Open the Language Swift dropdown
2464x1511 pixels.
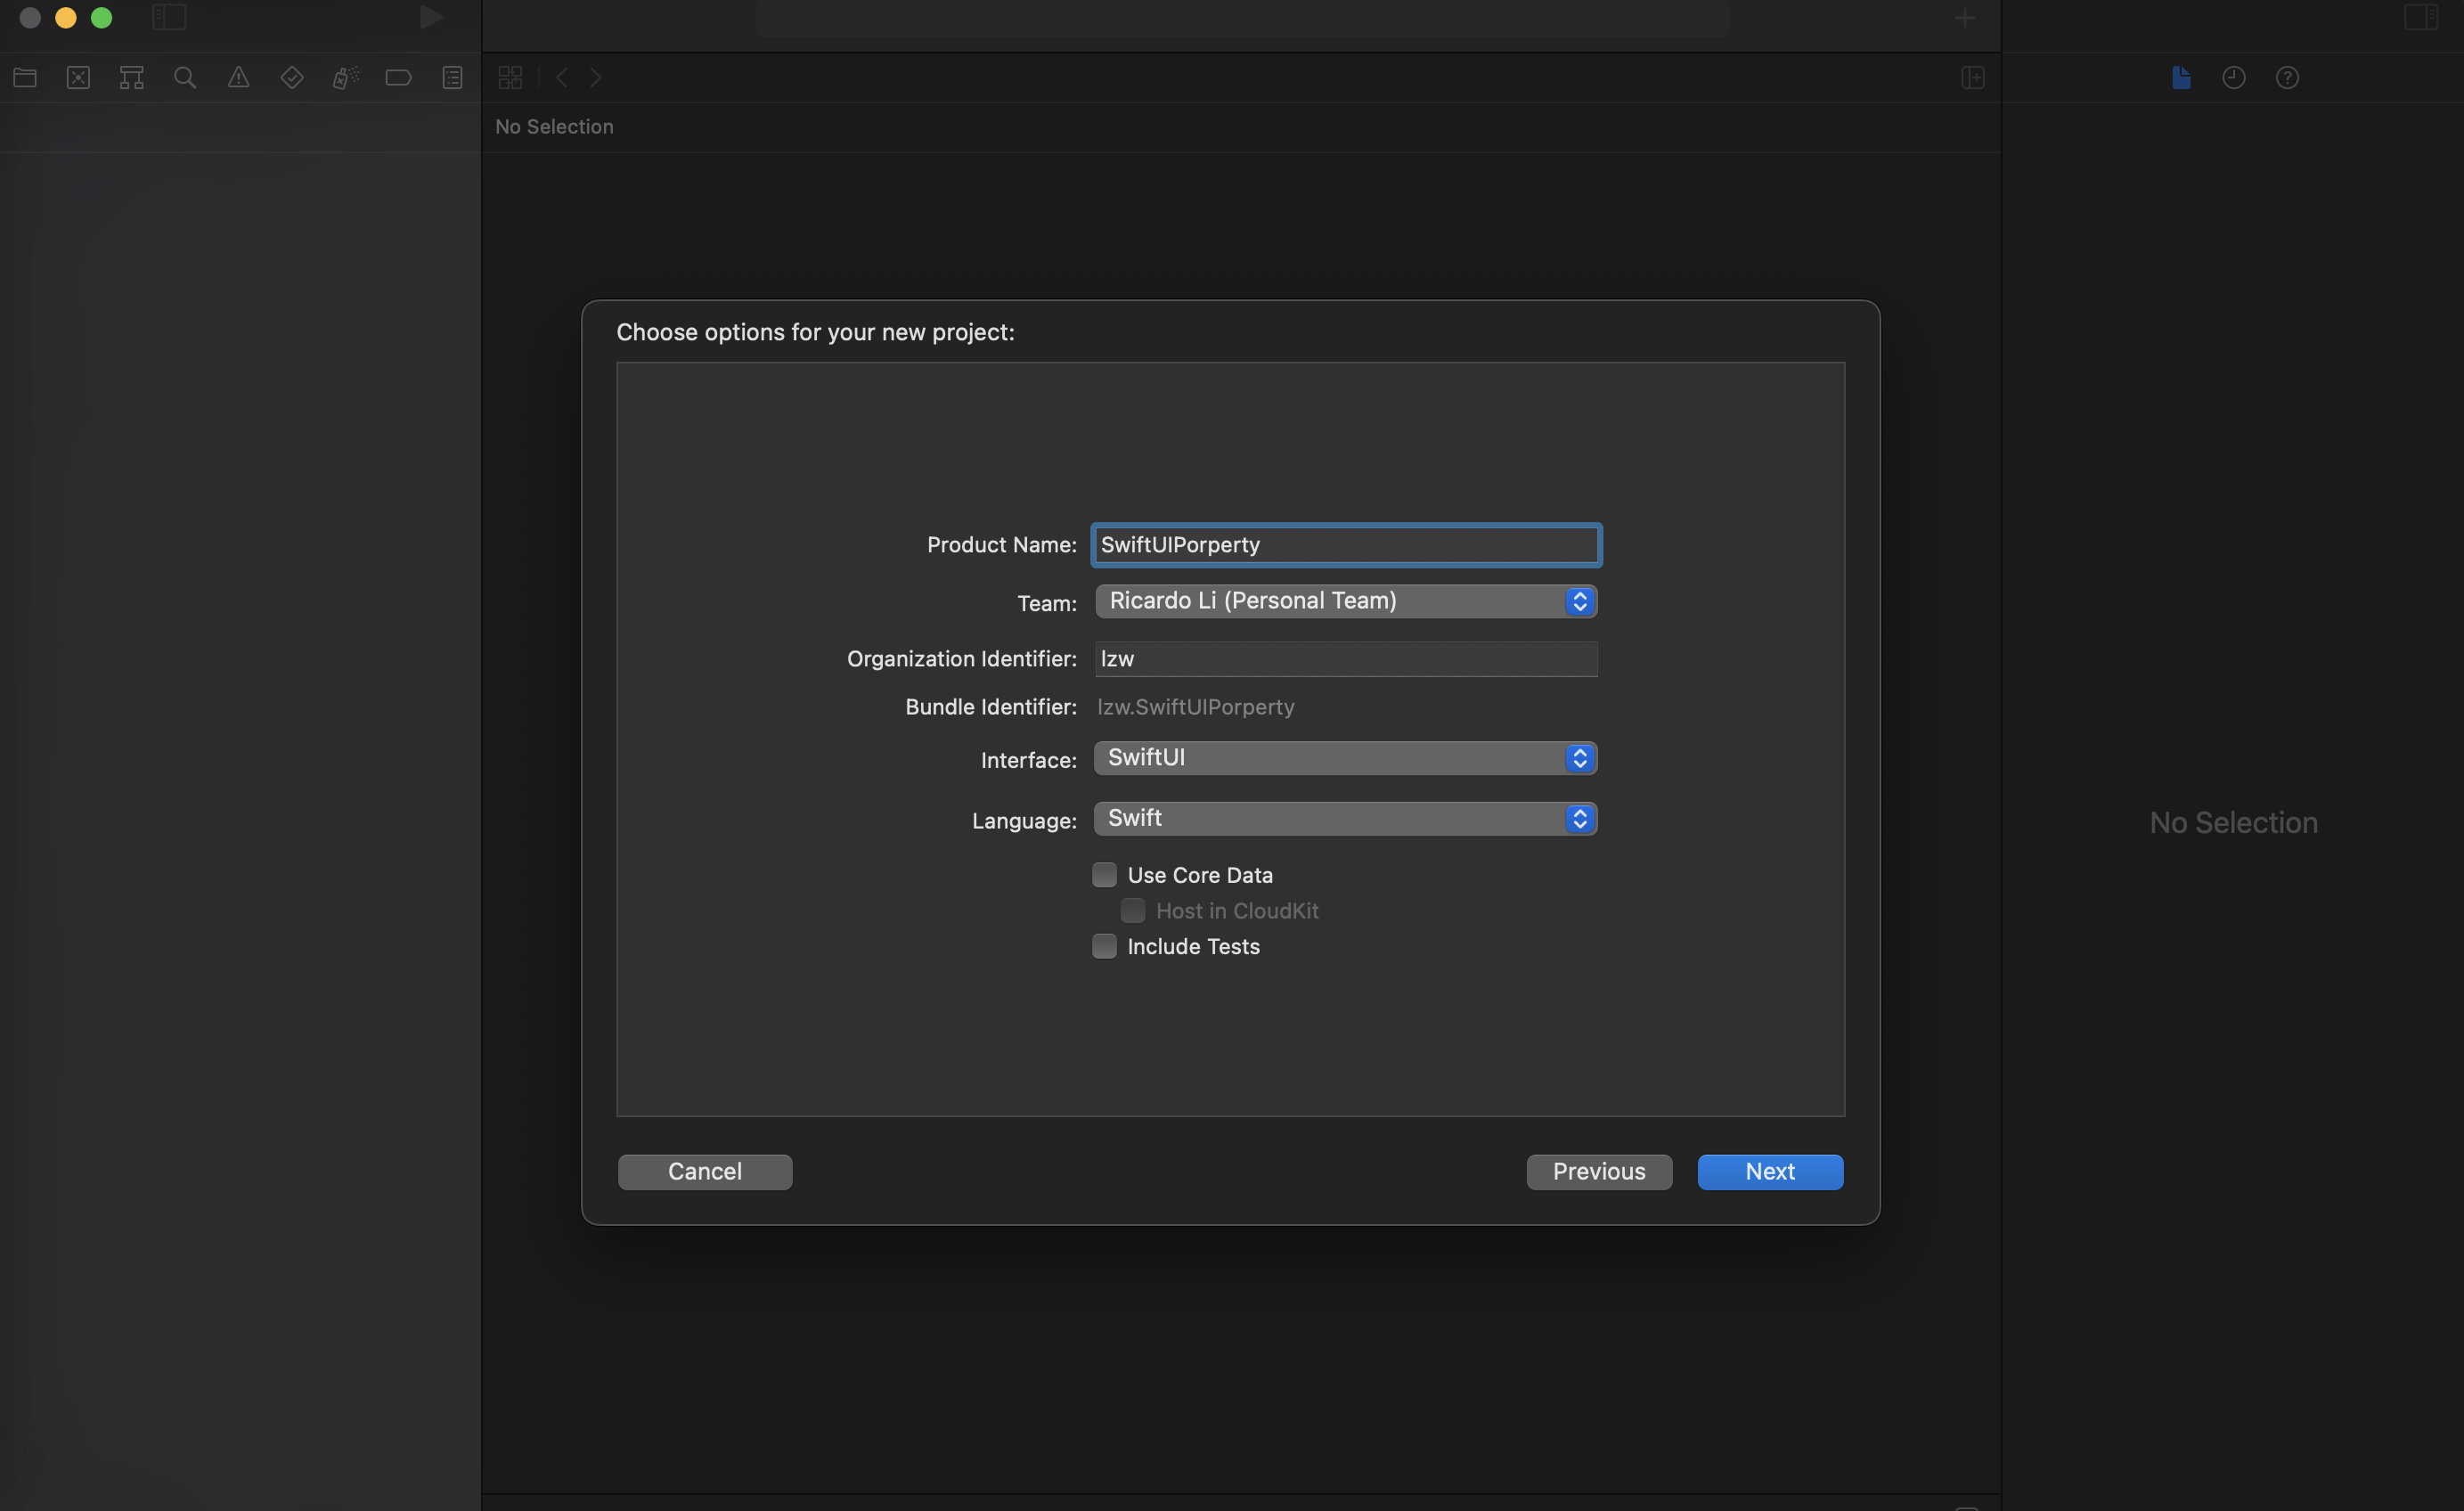click(x=1345, y=819)
